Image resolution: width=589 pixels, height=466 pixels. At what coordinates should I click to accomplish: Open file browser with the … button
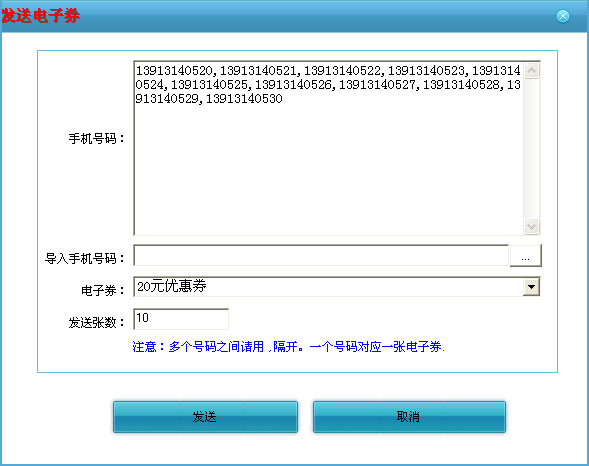[x=526, y=256]
